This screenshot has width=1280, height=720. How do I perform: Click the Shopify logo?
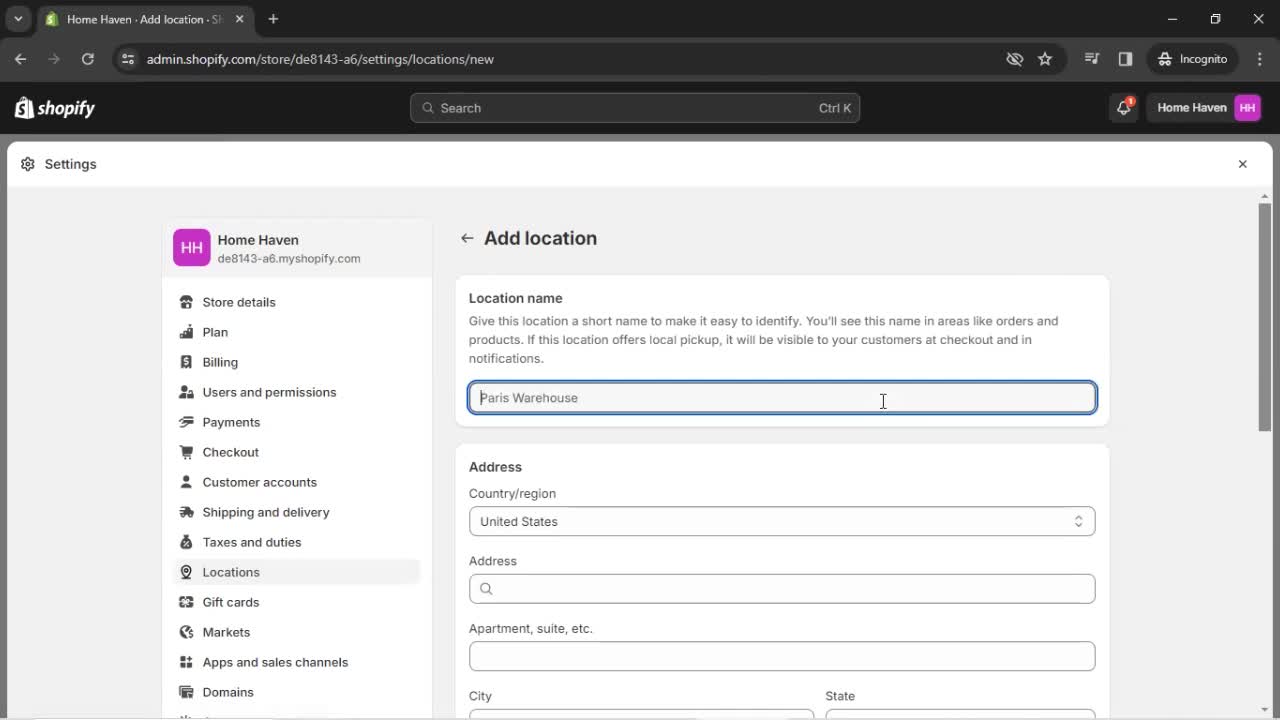pos(55,108)
